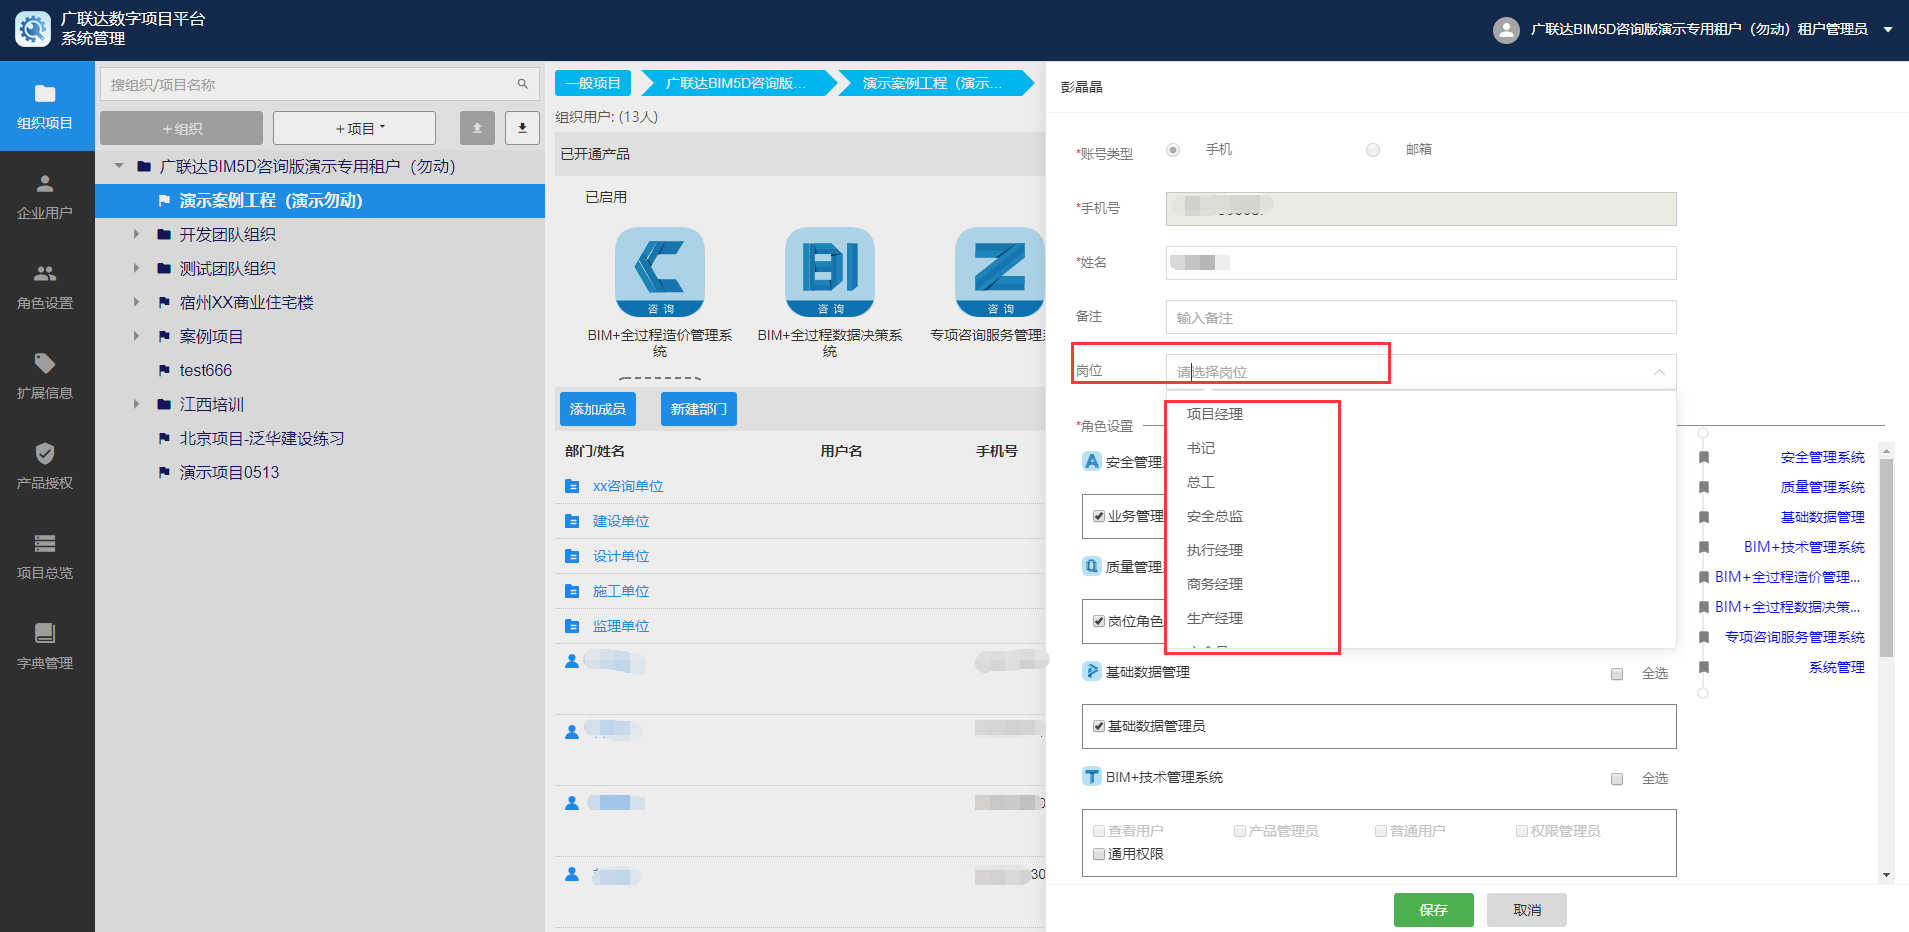Screen dimensions: 1909x932
Task: Click folder icon of xx咨询单位
Action: pyautogui.click(x=572, y=486)
